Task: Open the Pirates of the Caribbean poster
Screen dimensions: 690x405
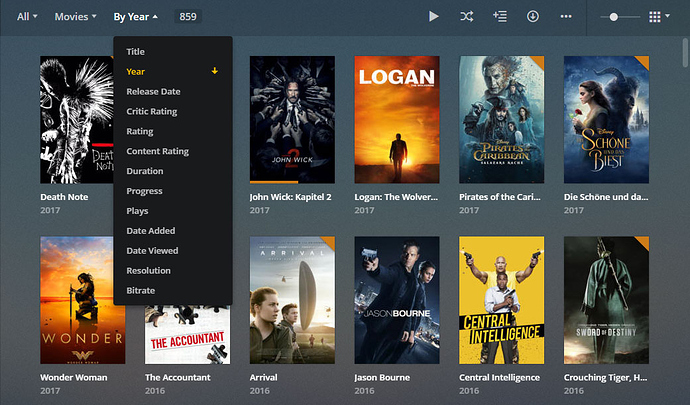Action: pyautogui.click(x=502, y=119)
